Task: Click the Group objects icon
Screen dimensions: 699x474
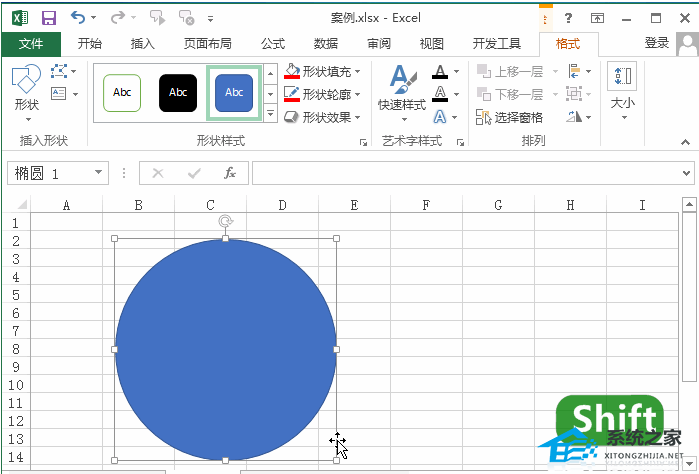Action: pos(574,94)
